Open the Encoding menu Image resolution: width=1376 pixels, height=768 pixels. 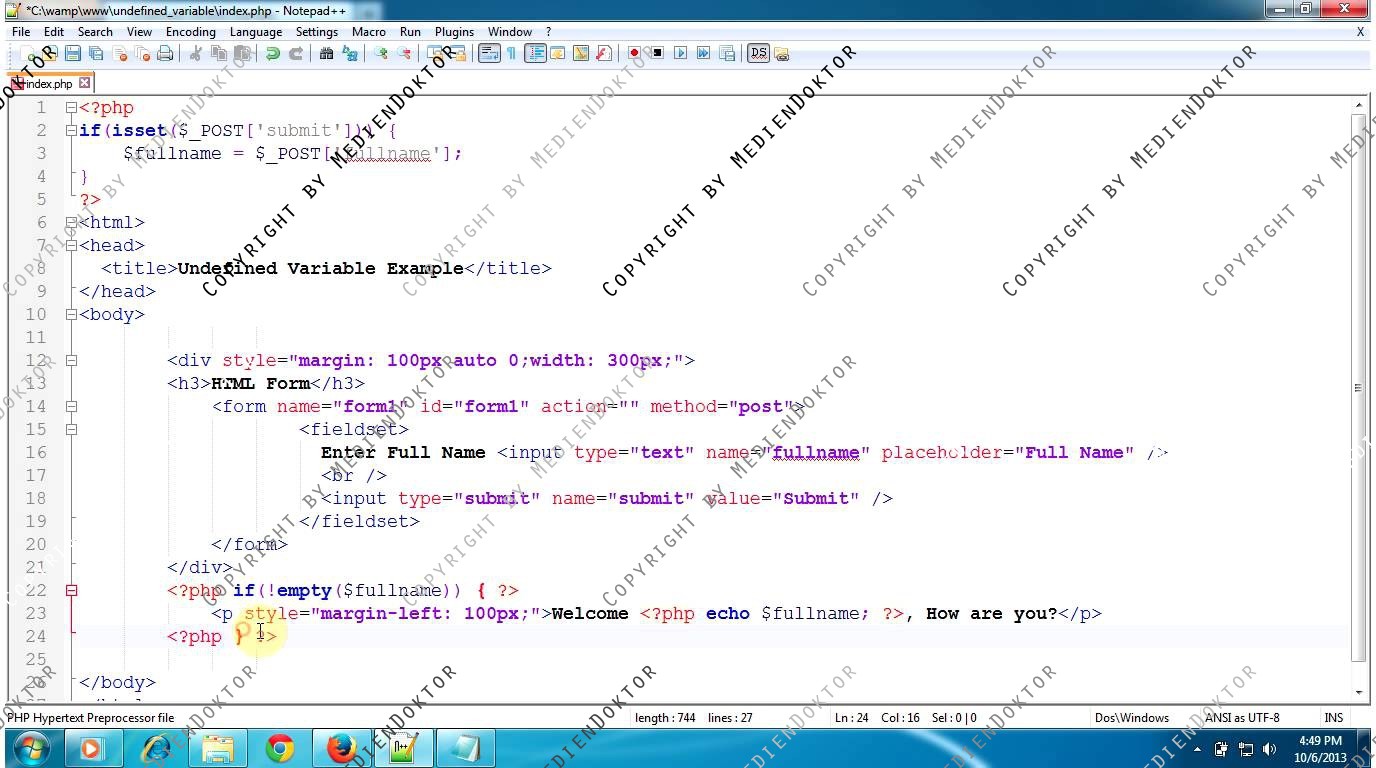[x=190, y=32]
